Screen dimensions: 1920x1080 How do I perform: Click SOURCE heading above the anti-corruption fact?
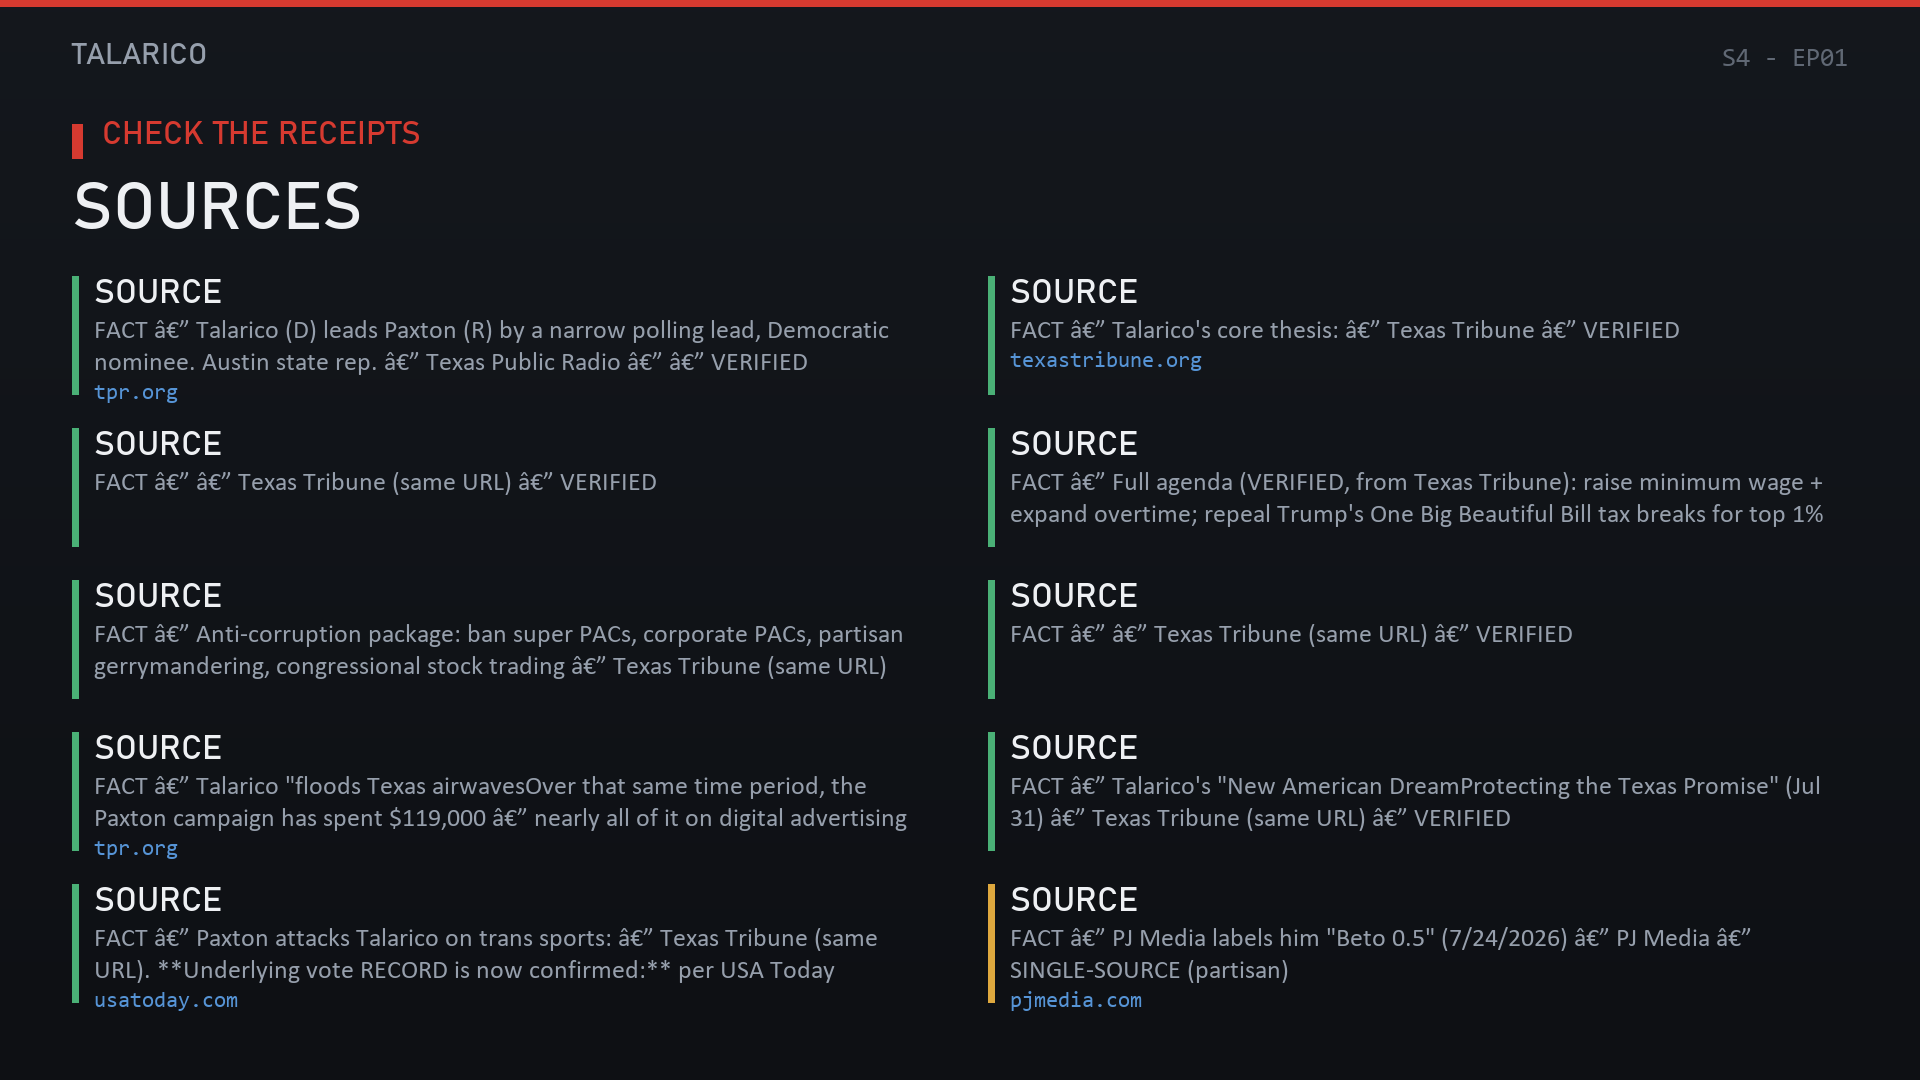pyautogui.click(x=158, y=596)
